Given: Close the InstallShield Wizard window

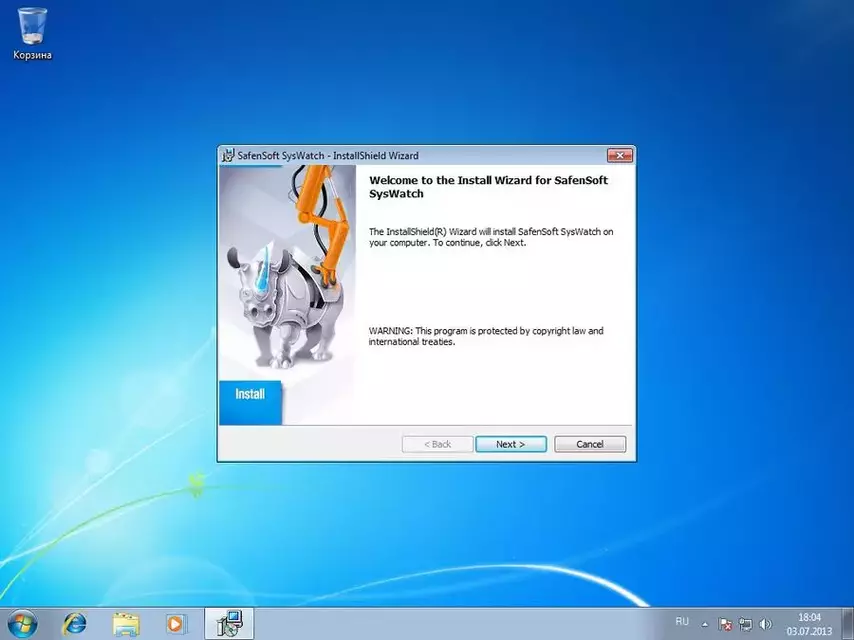Looking at the screenshot, I should pyautogui.click(x=620, y=156).
